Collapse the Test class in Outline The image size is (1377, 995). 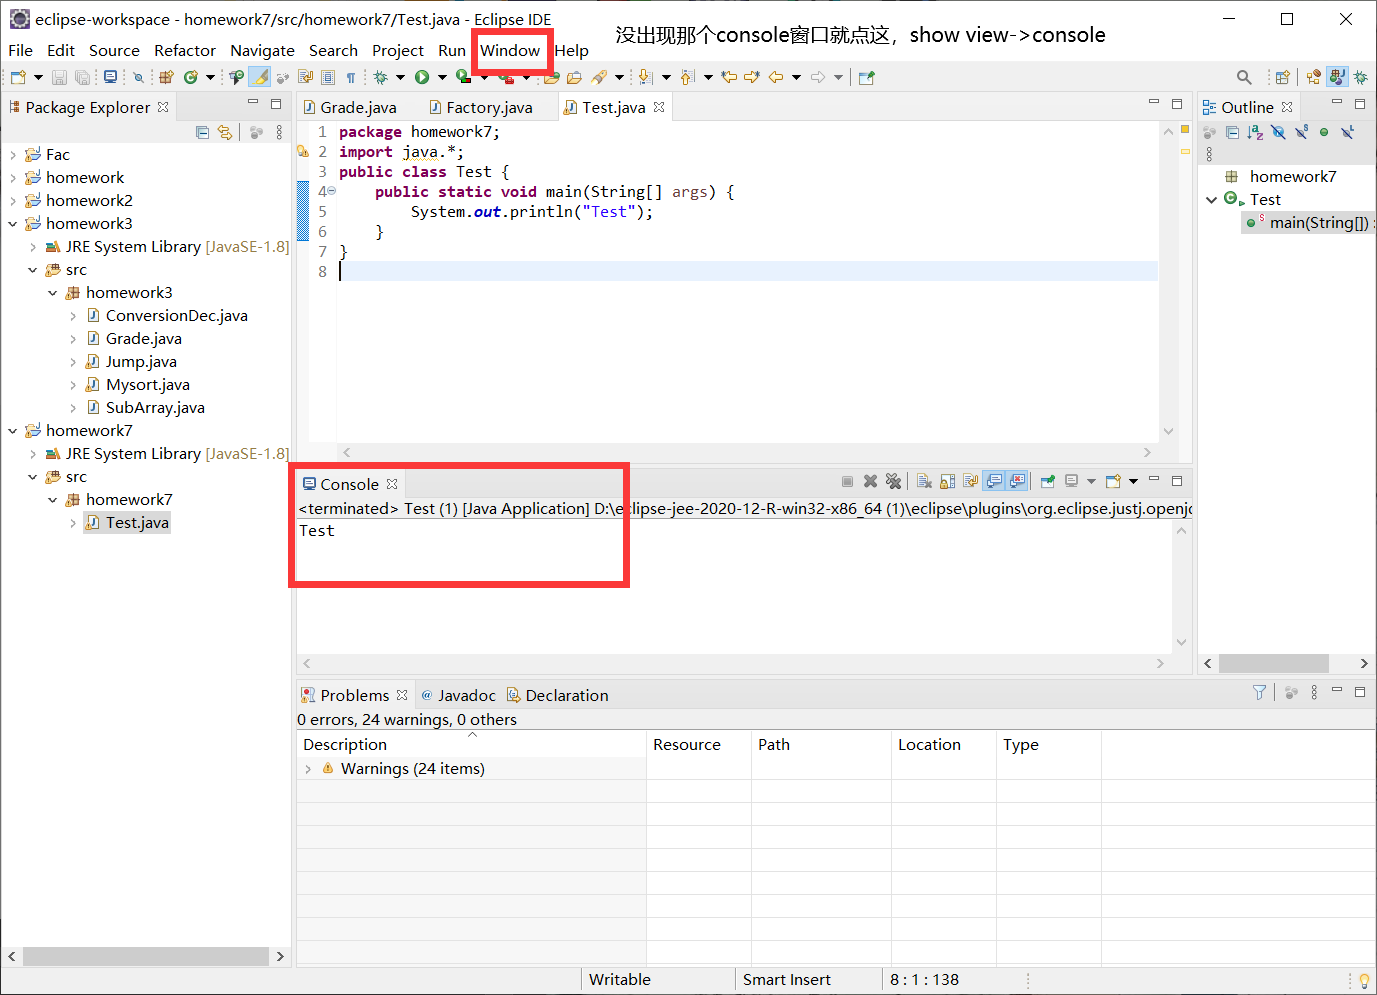(1211, 200)
